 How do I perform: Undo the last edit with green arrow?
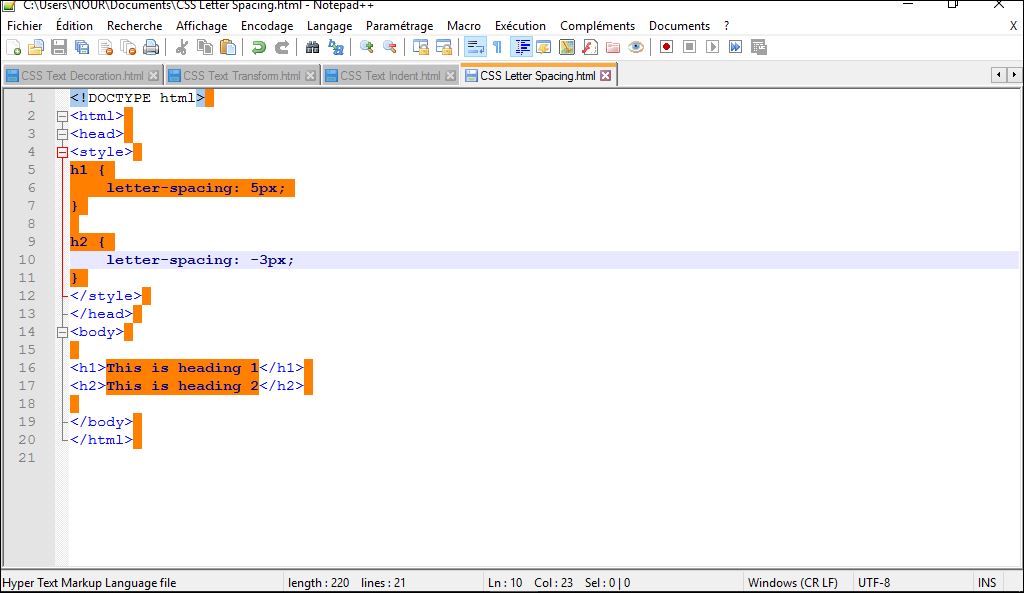[259, 47]
